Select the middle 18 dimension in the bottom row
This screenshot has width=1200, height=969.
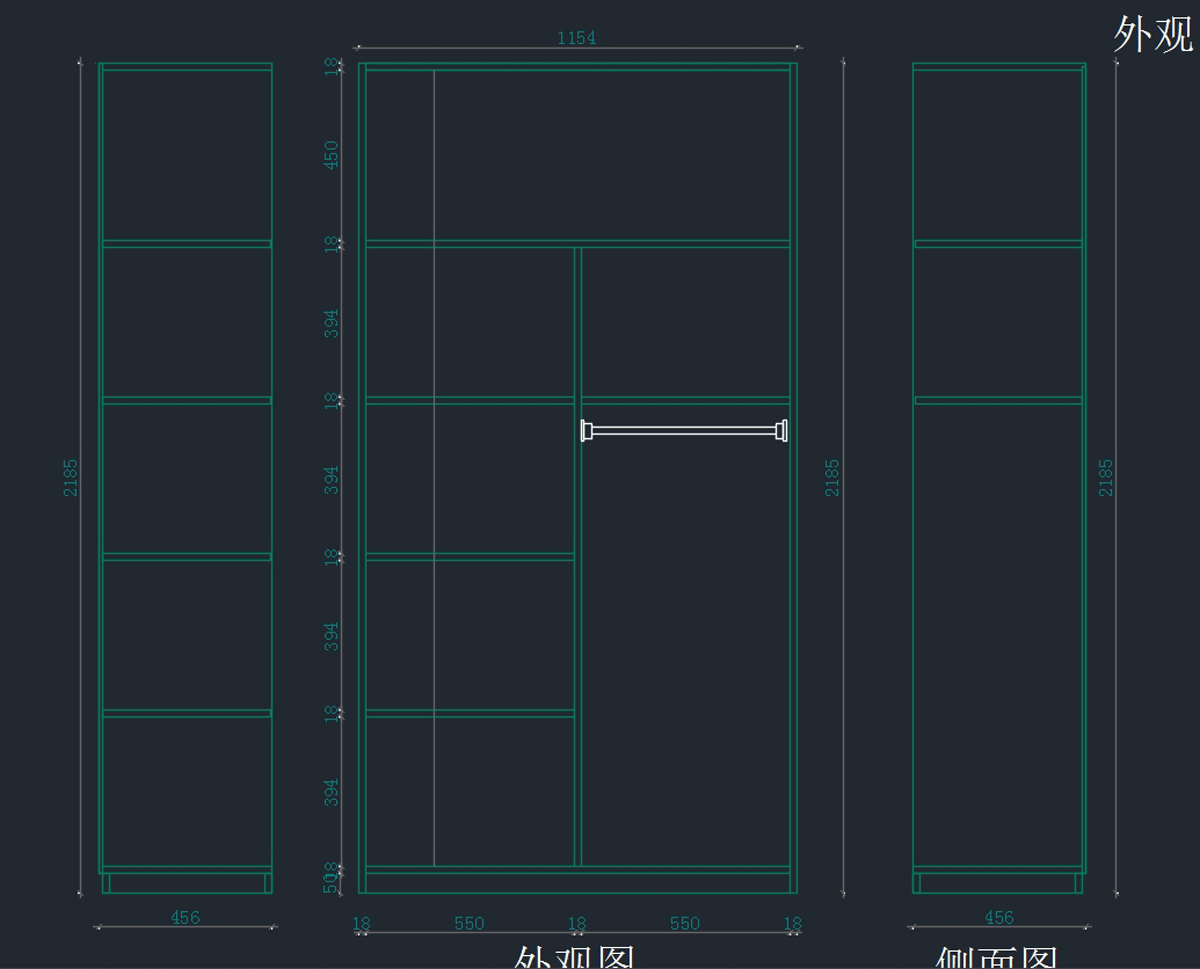(x=577, y=923)
